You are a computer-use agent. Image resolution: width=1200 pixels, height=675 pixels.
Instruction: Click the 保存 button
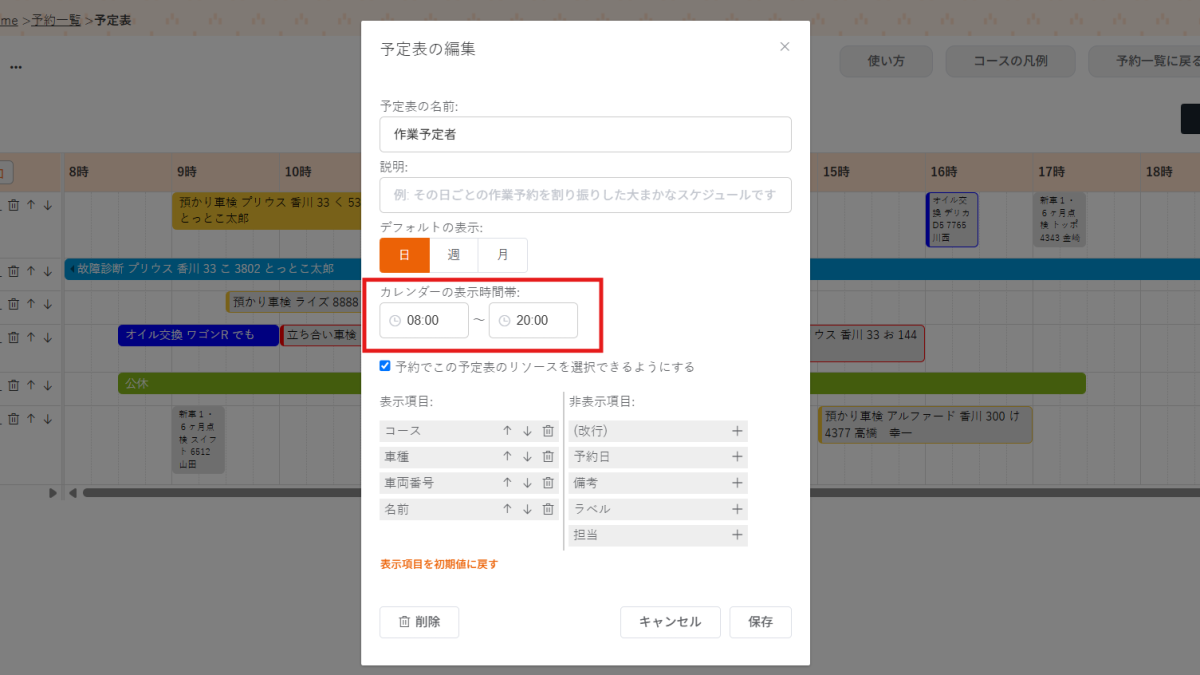click(x=760, y=622)
